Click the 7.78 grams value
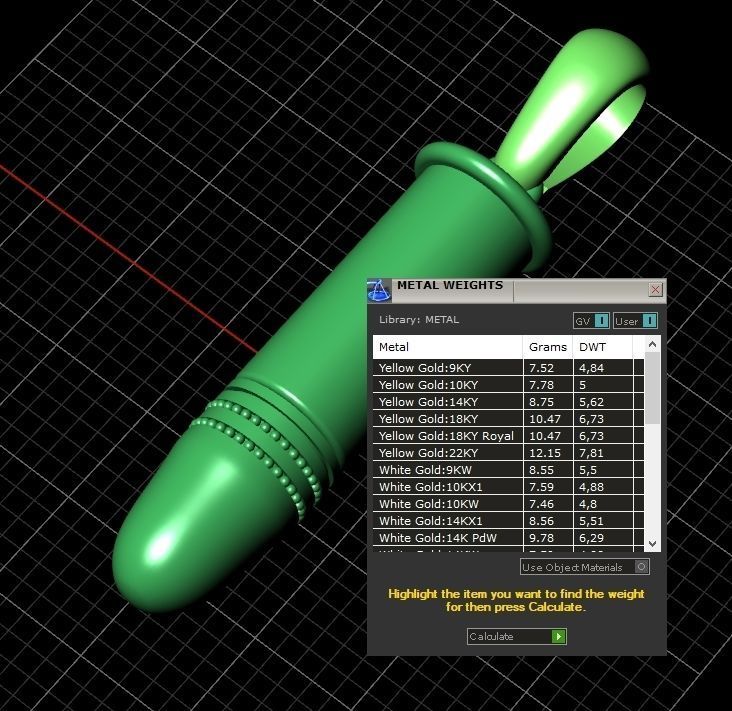The image size is (732, 711). point(541,385)
